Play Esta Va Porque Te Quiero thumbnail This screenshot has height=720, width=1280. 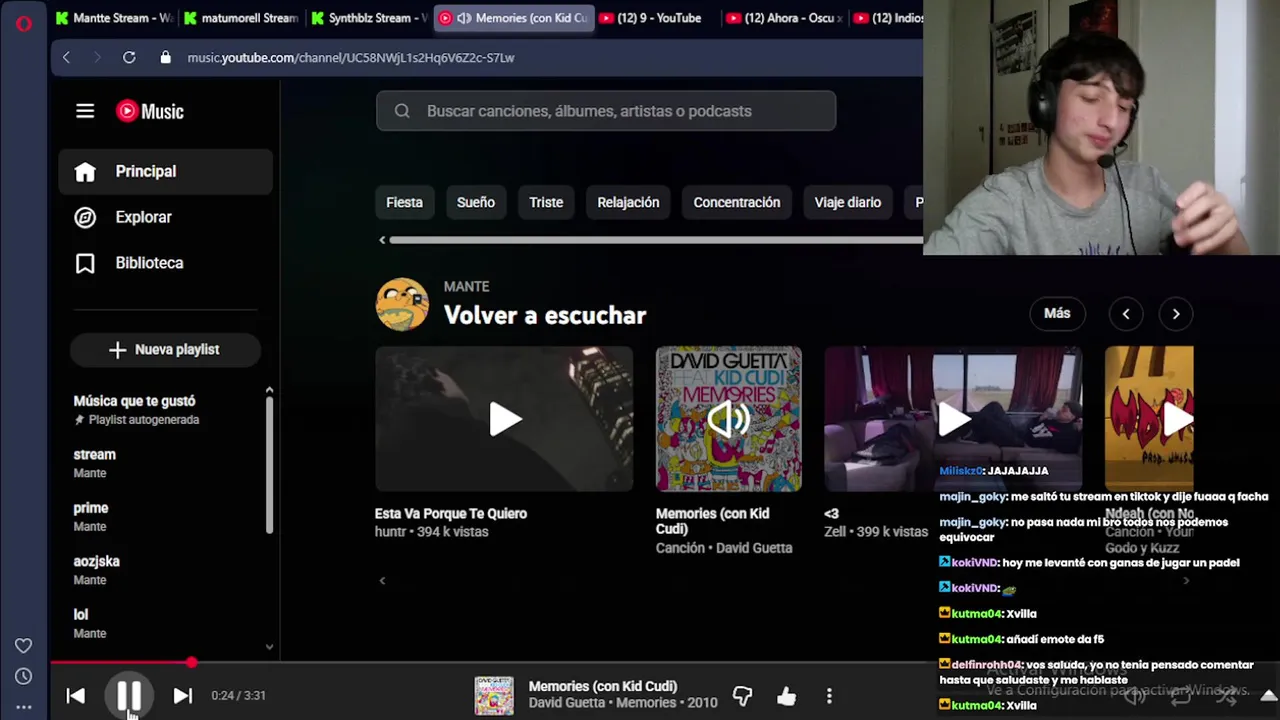pos(504,419)
